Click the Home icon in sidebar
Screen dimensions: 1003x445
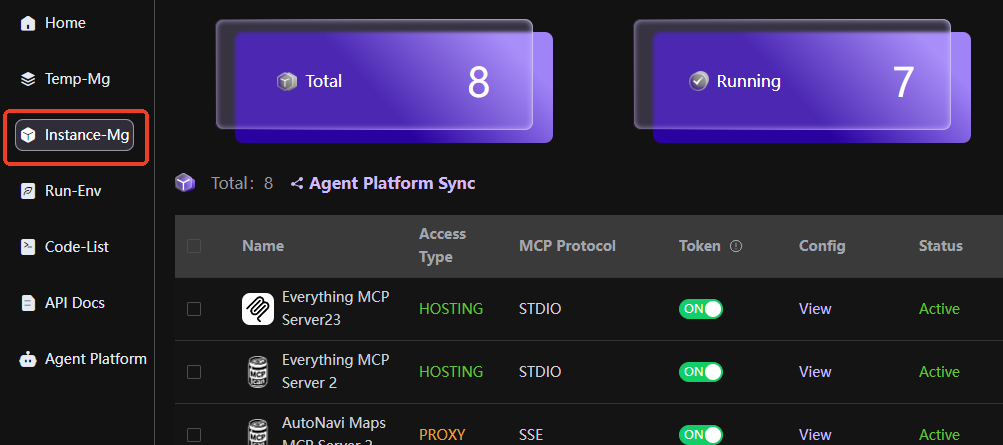coord(28,23)
